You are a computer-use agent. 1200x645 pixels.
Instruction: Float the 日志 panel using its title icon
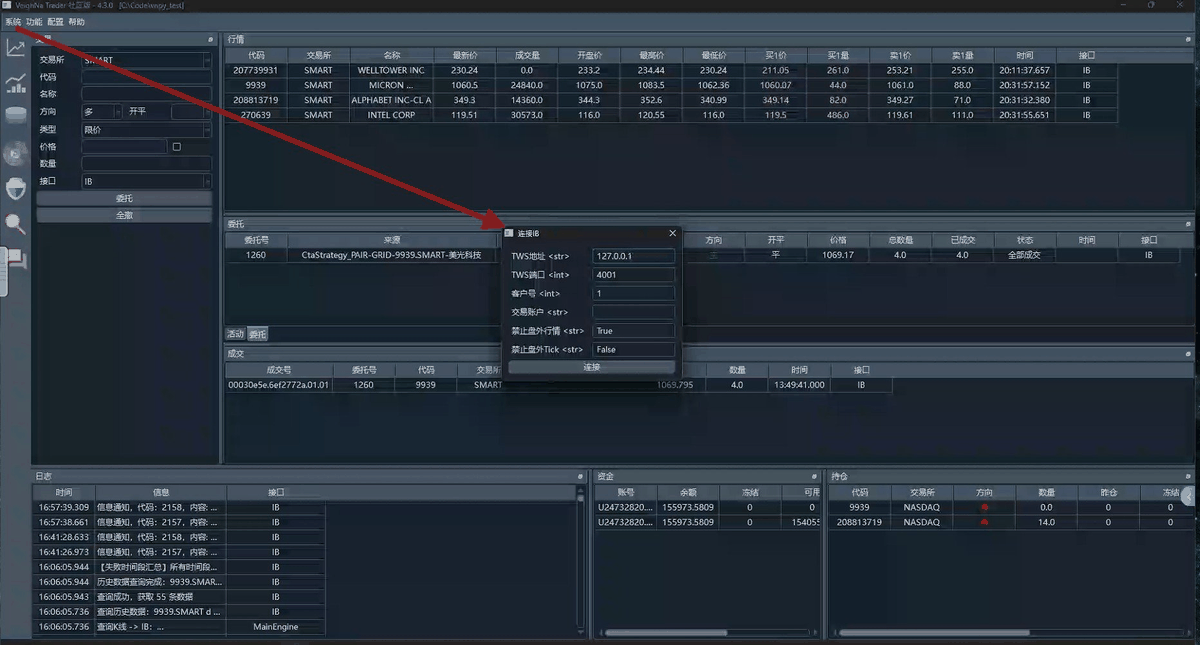coord(580,477)
